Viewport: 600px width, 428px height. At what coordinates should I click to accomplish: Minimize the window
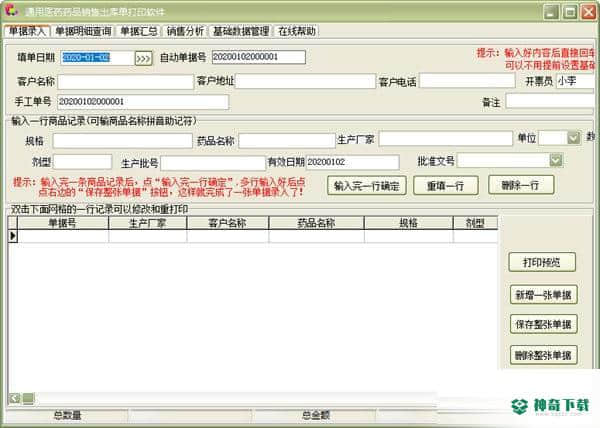[551, 12]
